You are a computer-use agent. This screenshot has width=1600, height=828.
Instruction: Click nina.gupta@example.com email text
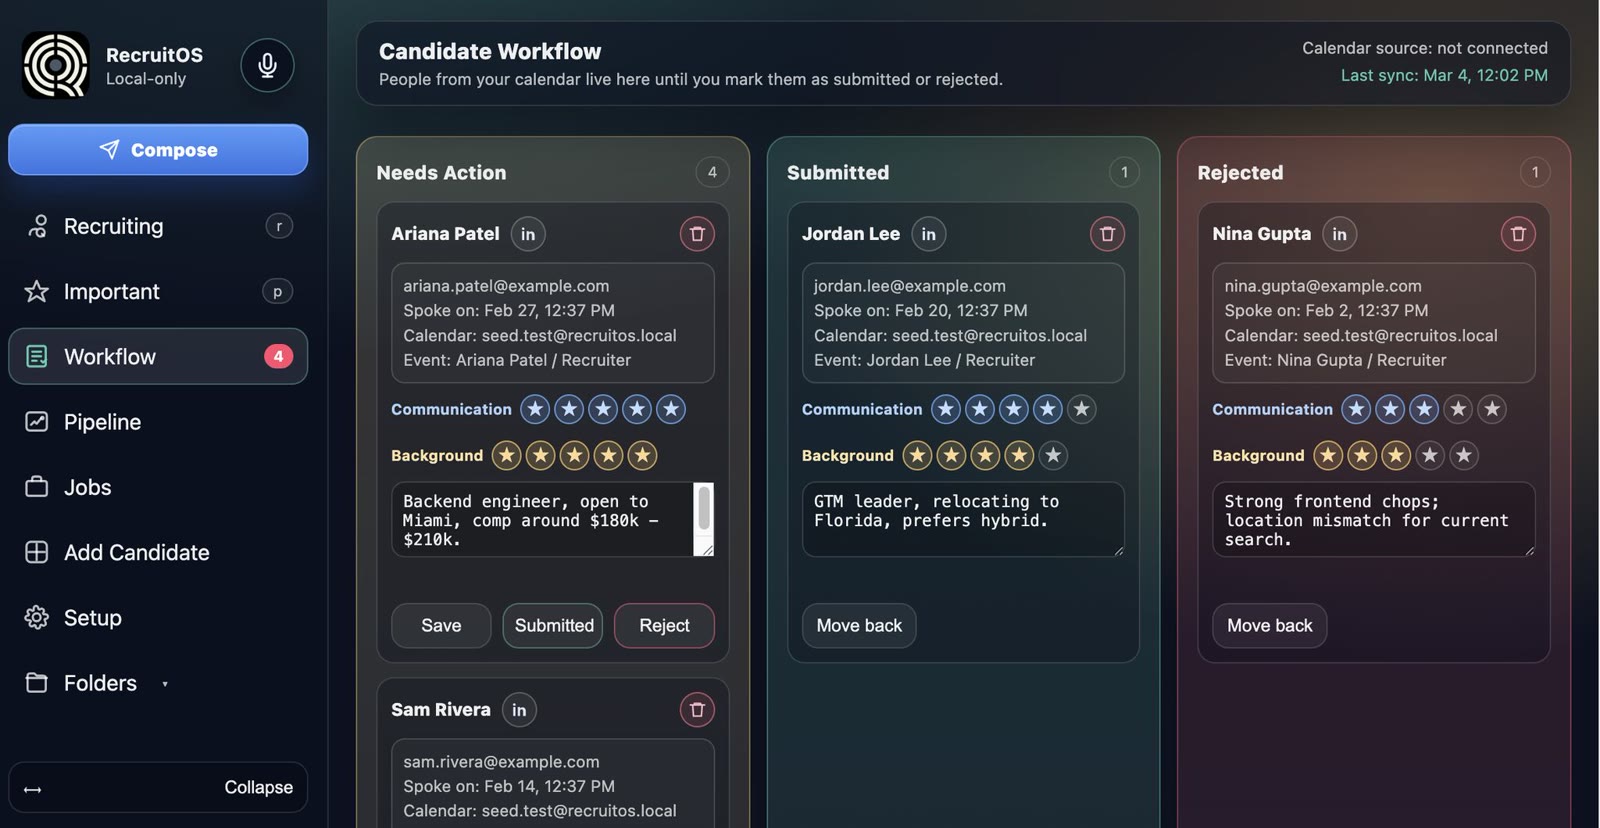coord(1323,286)
